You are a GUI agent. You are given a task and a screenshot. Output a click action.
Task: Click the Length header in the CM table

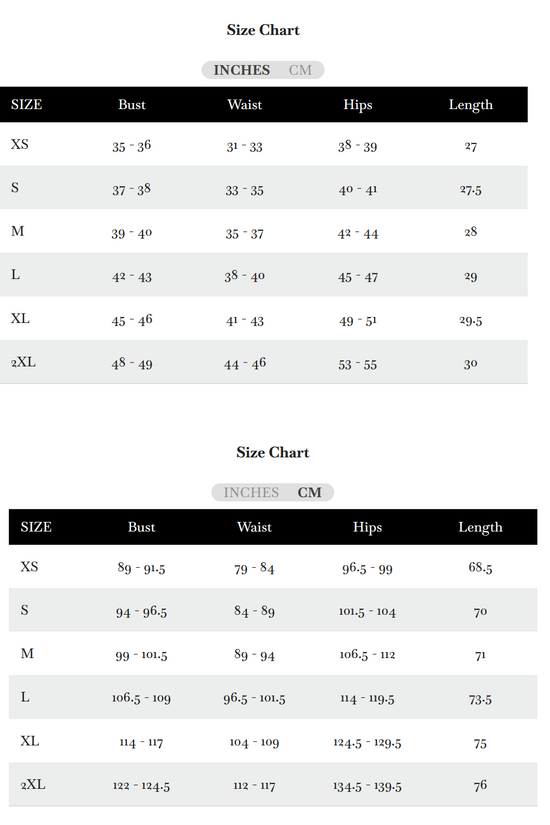[480, 527]
